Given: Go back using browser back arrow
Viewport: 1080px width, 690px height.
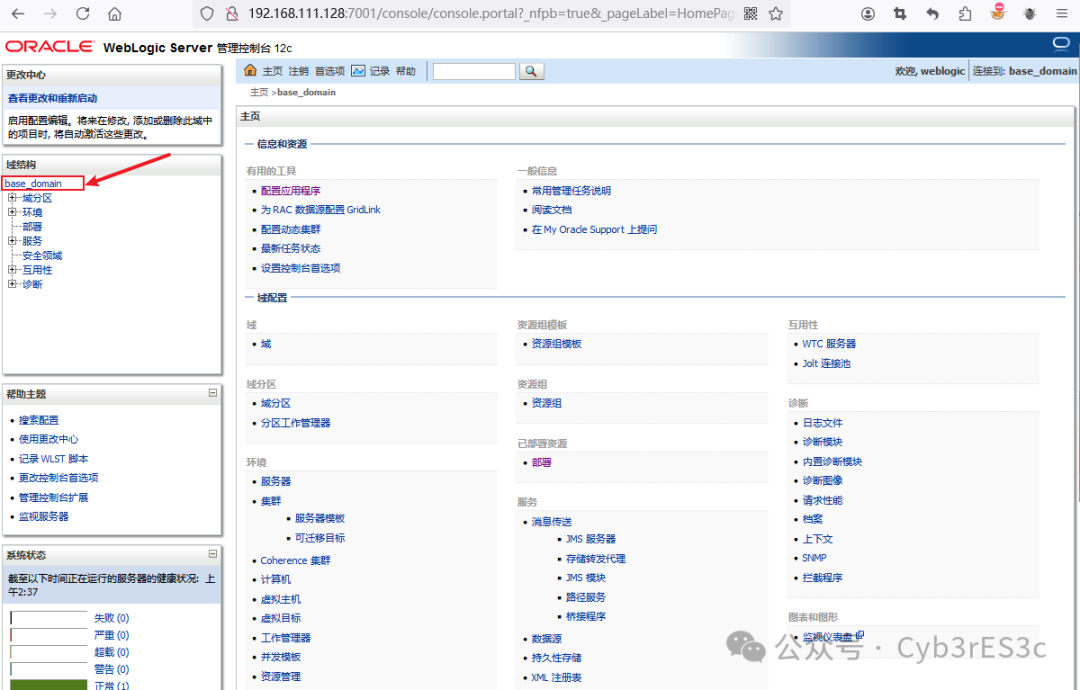Looking at the screenshot, I should [x=18, y=13].
